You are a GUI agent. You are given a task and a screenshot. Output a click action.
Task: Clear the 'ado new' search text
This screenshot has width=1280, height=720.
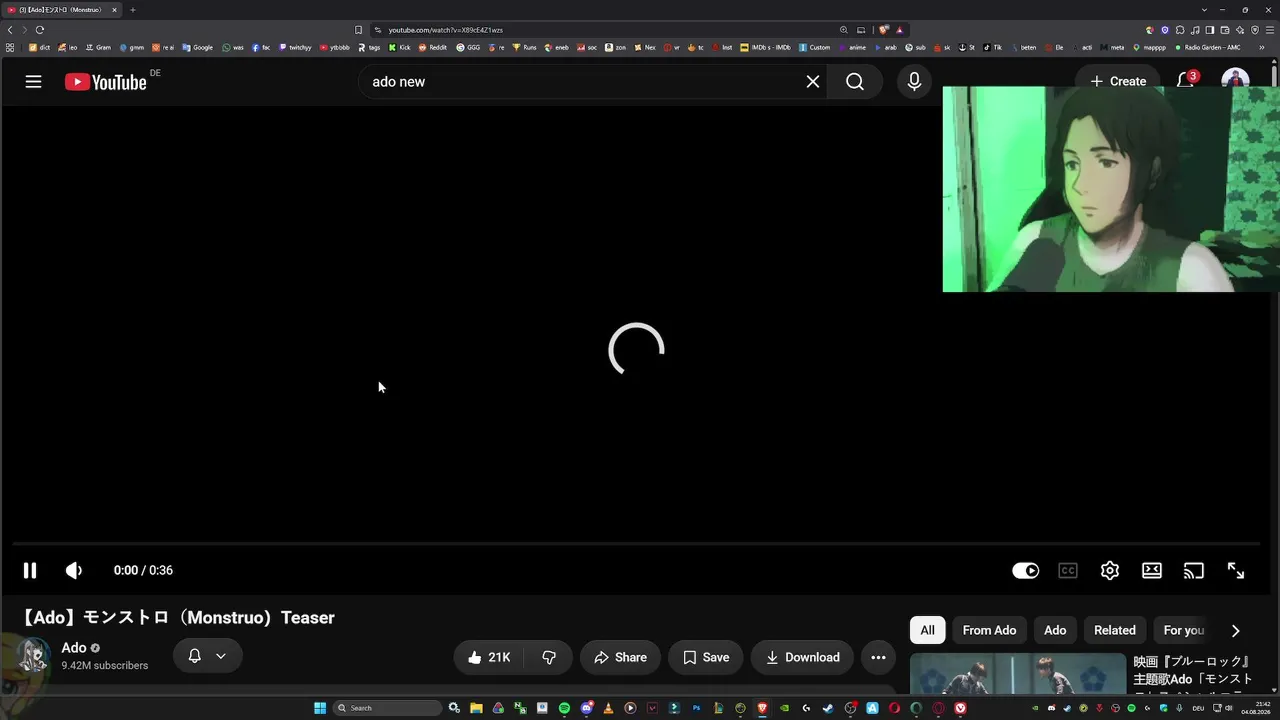tap(813, 82)
